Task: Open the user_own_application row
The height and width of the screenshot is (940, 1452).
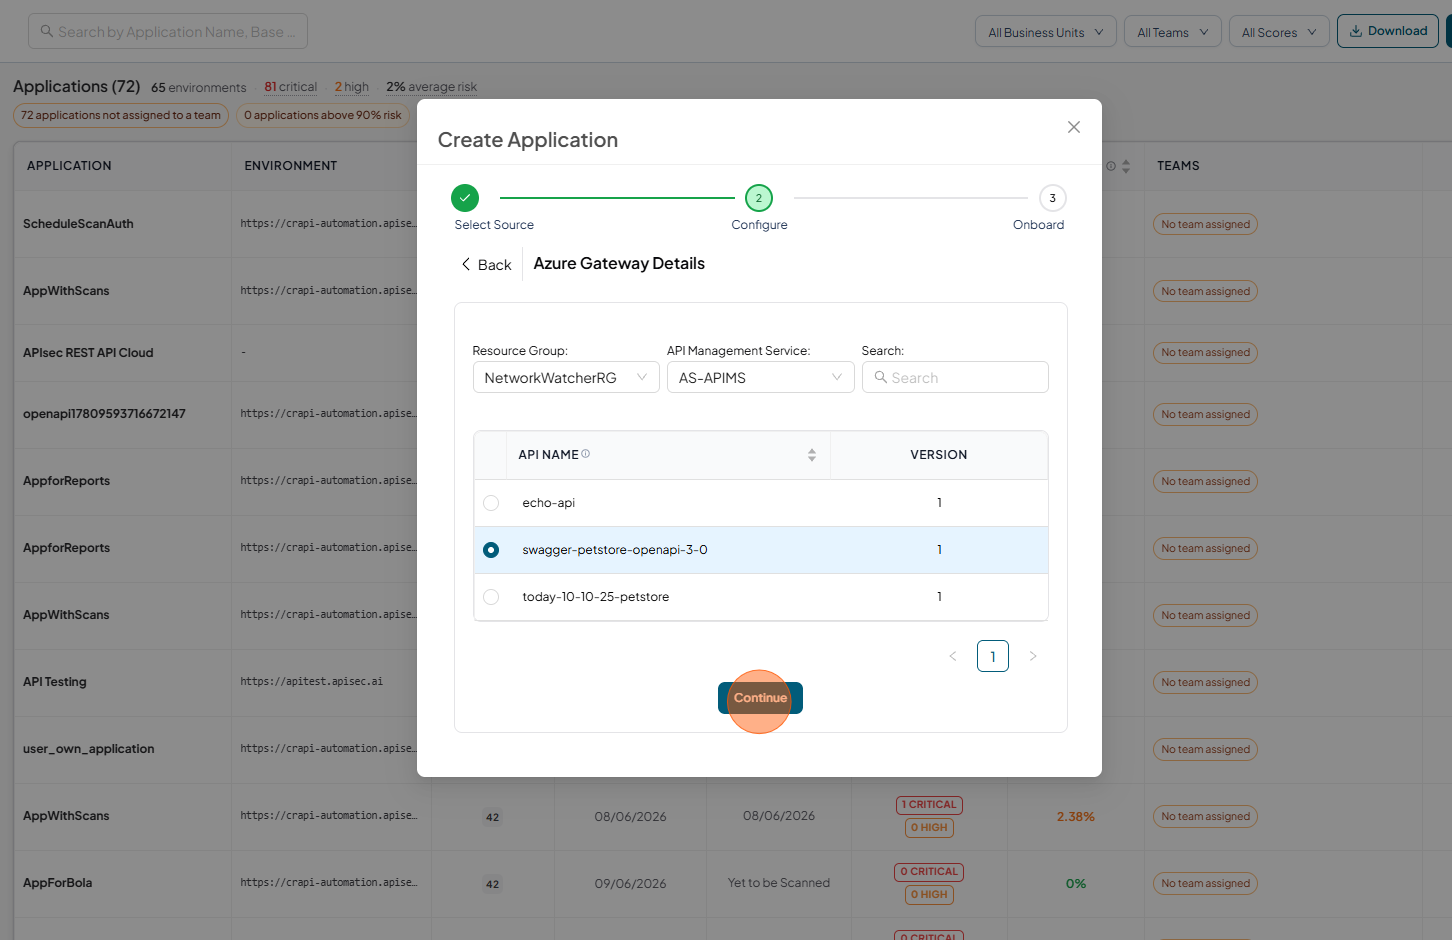Action: click(89, 749)
